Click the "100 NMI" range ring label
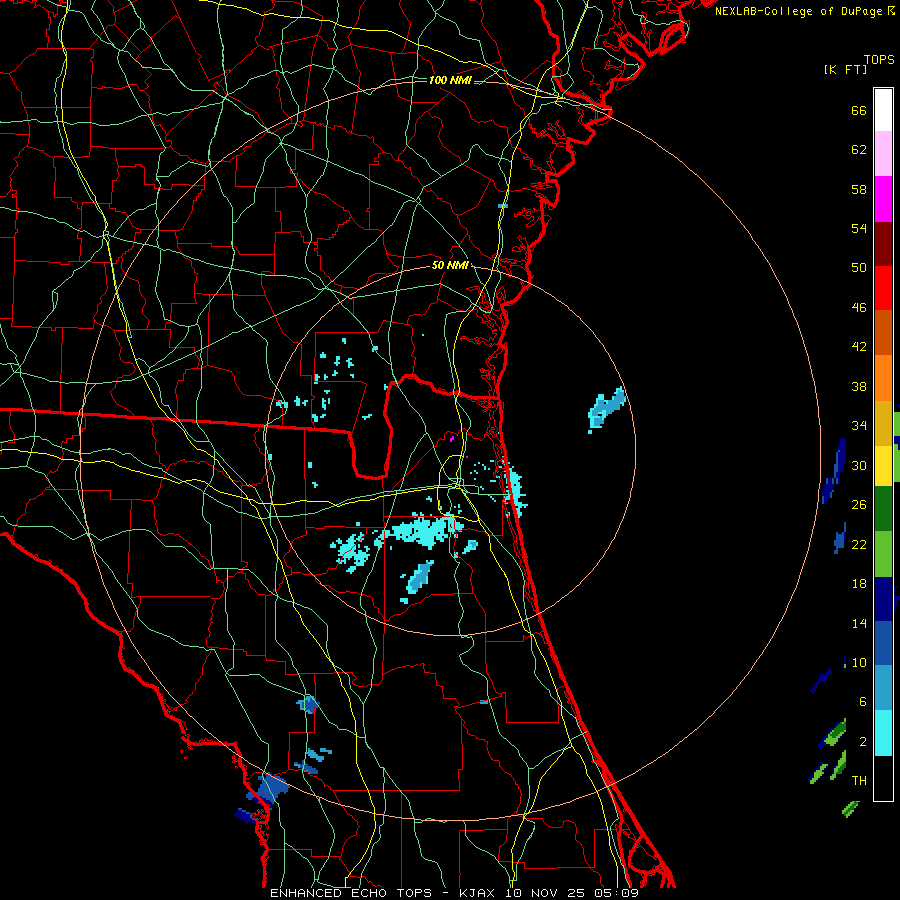Image resolution: width=900 pixels, height=900 pixels. pyautogui.click(x=450, y=80)
